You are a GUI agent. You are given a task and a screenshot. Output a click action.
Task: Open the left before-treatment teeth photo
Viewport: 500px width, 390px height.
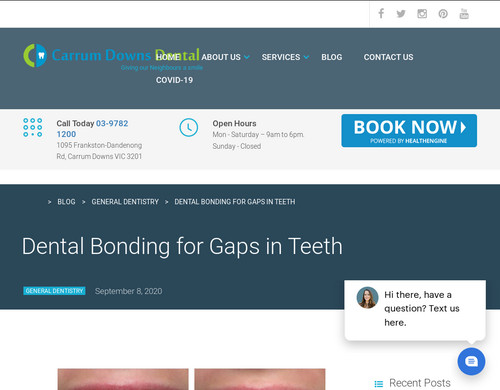[123, 379]
